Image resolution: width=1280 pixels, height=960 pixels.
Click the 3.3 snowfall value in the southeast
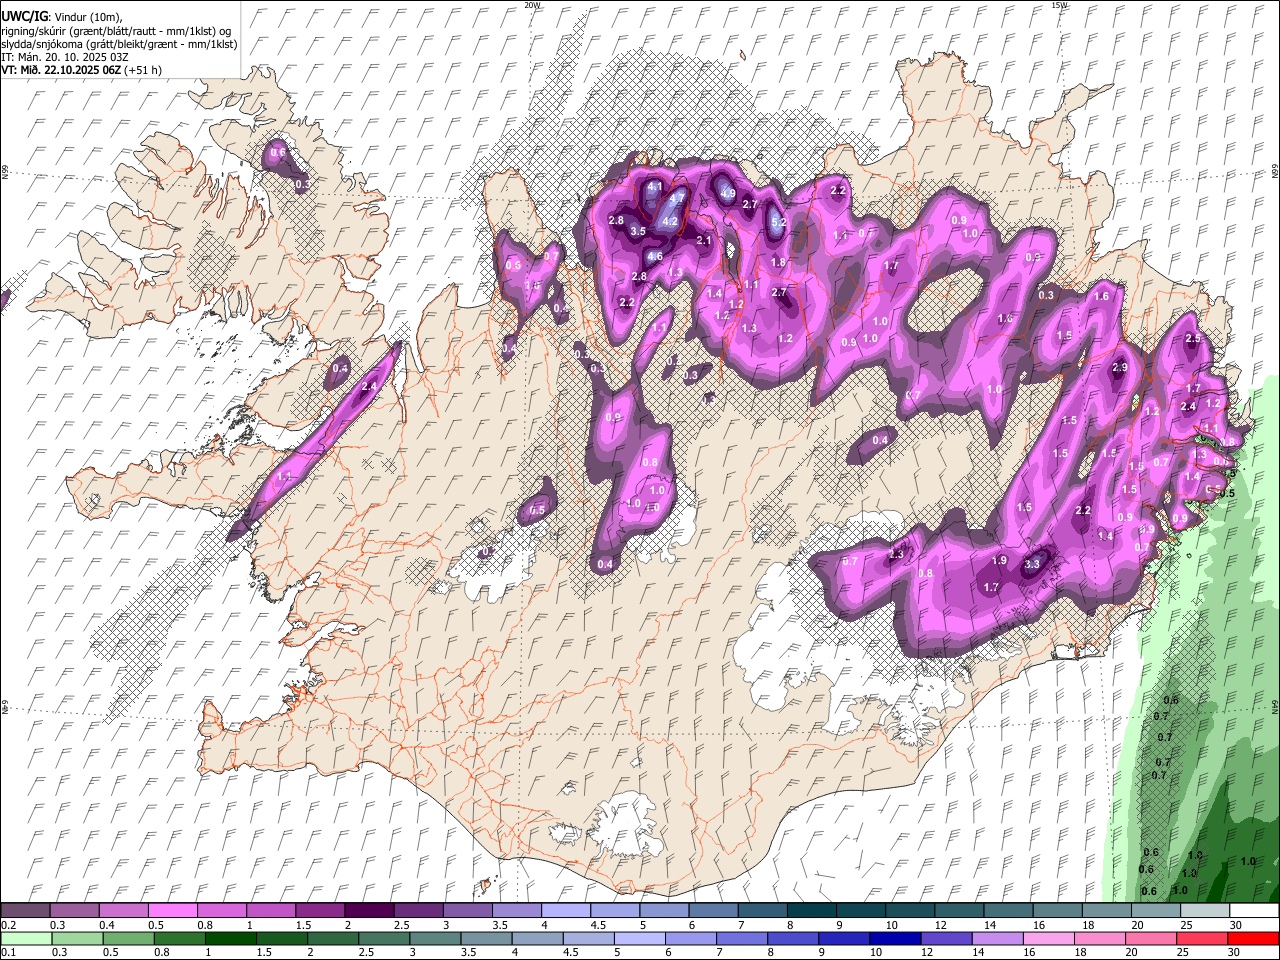coord(1033,565)
